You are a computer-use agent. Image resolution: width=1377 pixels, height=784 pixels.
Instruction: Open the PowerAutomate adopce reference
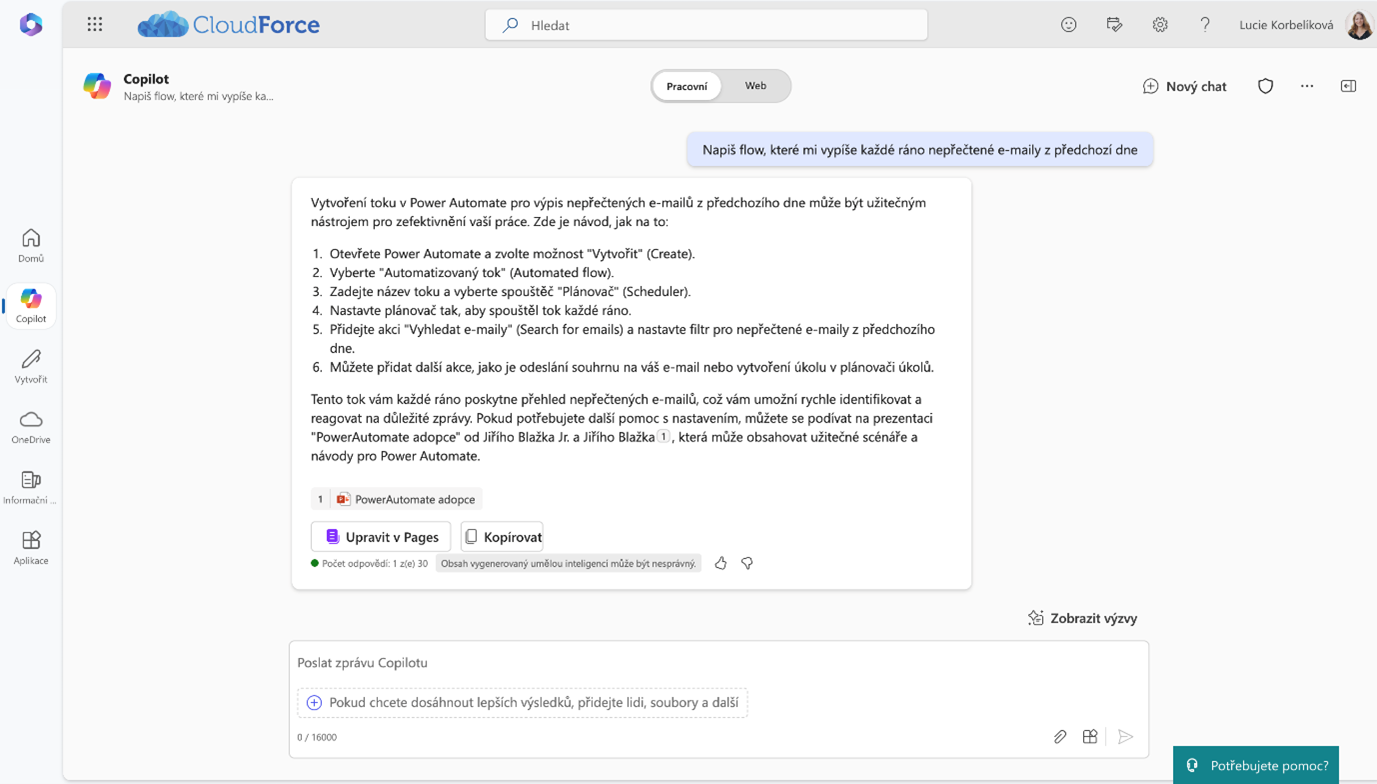pyautogui.click(x=397, y=499)
